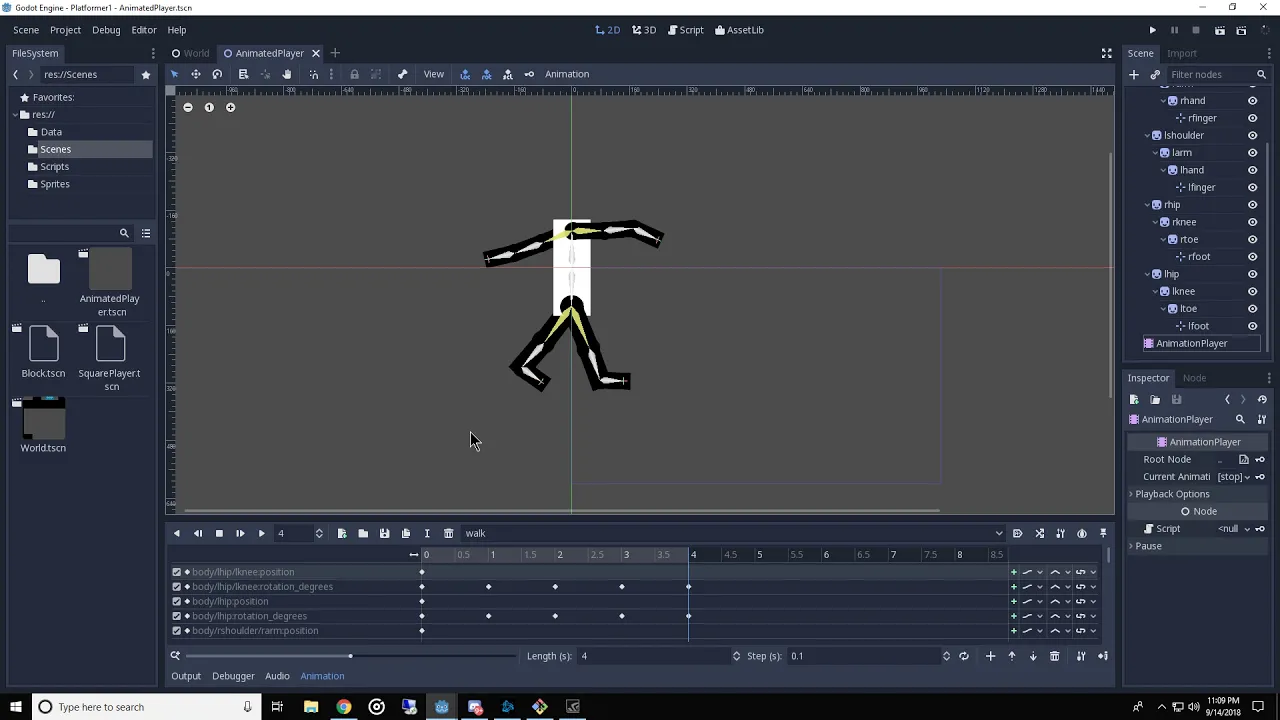This screenshot has height=720, width=1280.
Task: Click the lock selected object icon
Action: coord(354,74)
